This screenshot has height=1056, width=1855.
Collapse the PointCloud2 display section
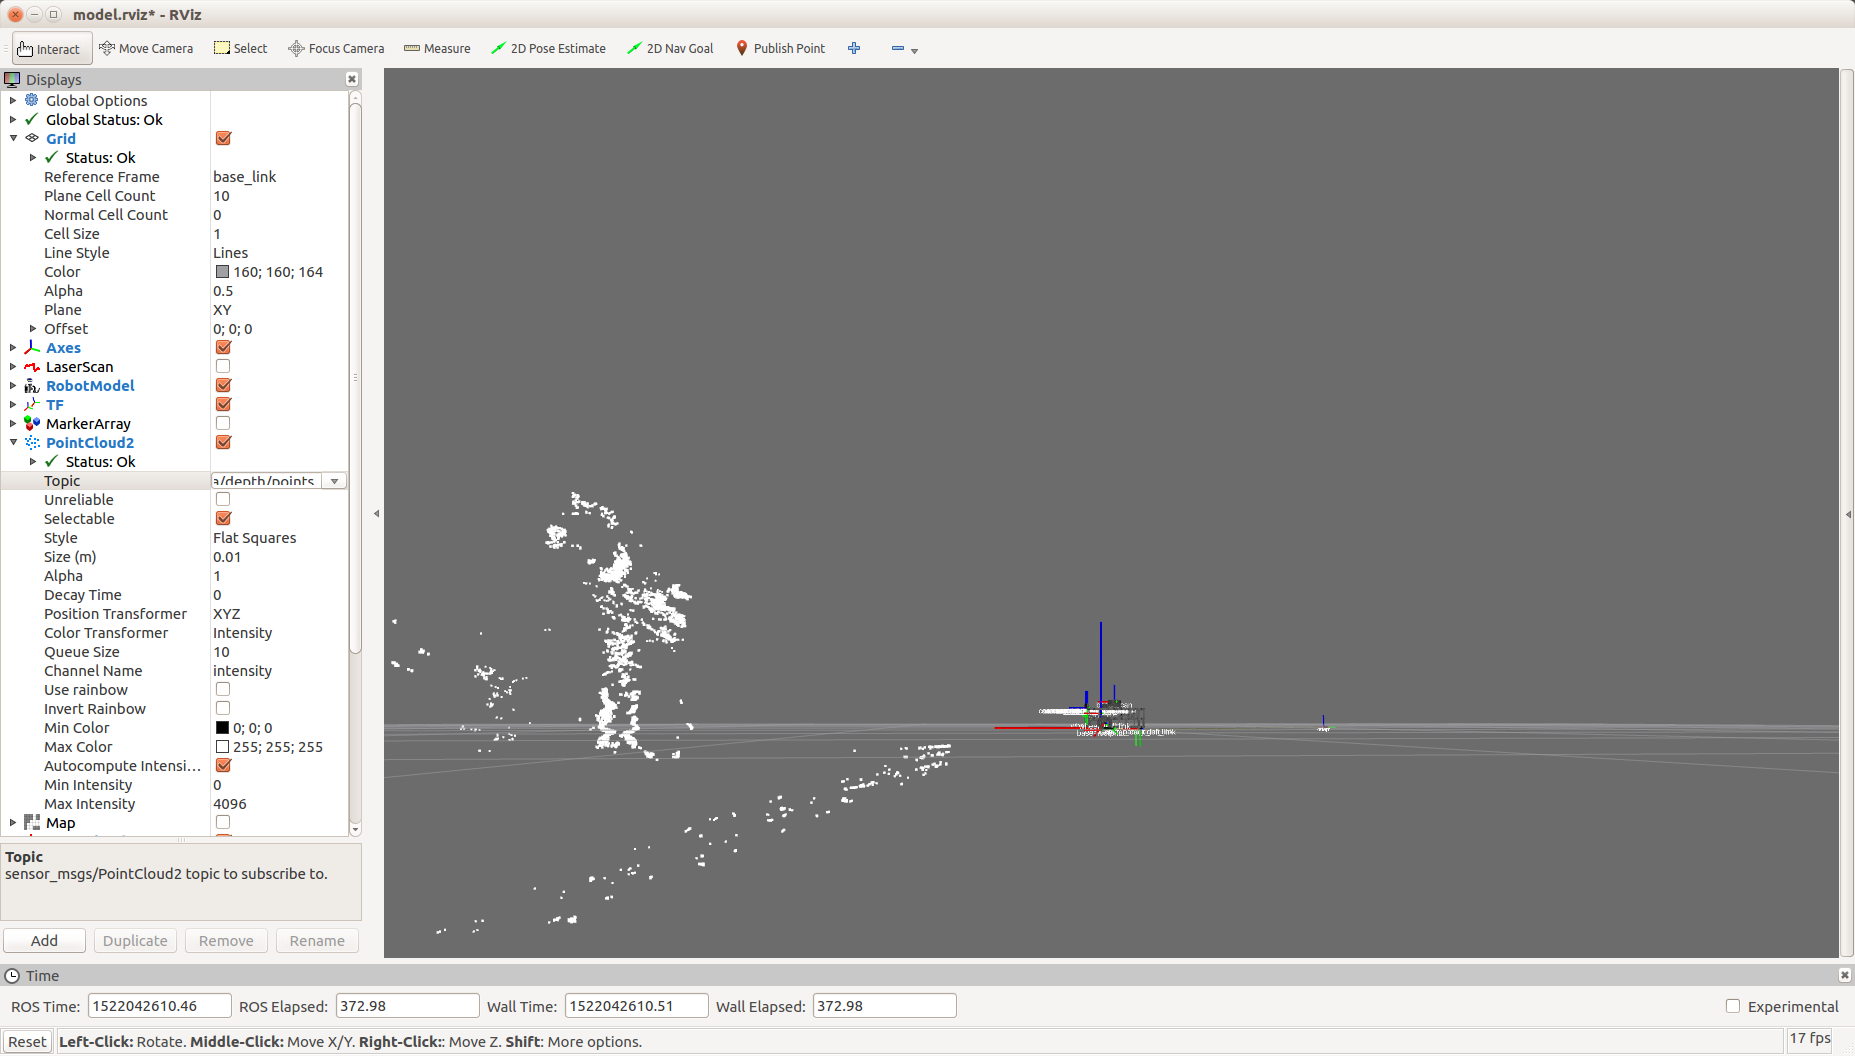[13, 443]
